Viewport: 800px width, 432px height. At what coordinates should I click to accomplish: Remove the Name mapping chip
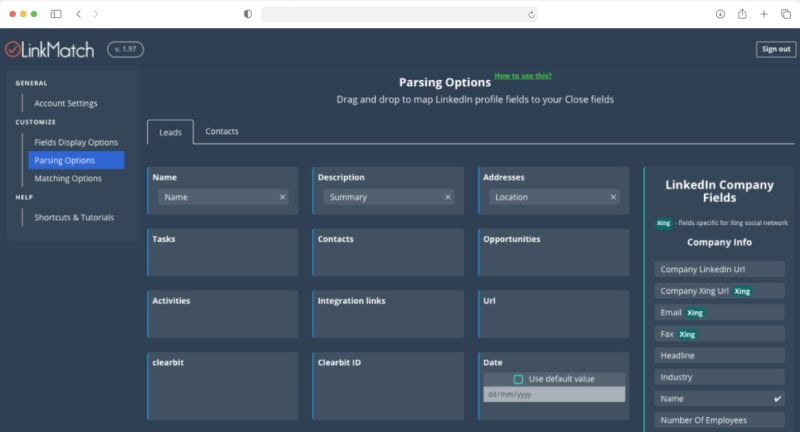282,197
